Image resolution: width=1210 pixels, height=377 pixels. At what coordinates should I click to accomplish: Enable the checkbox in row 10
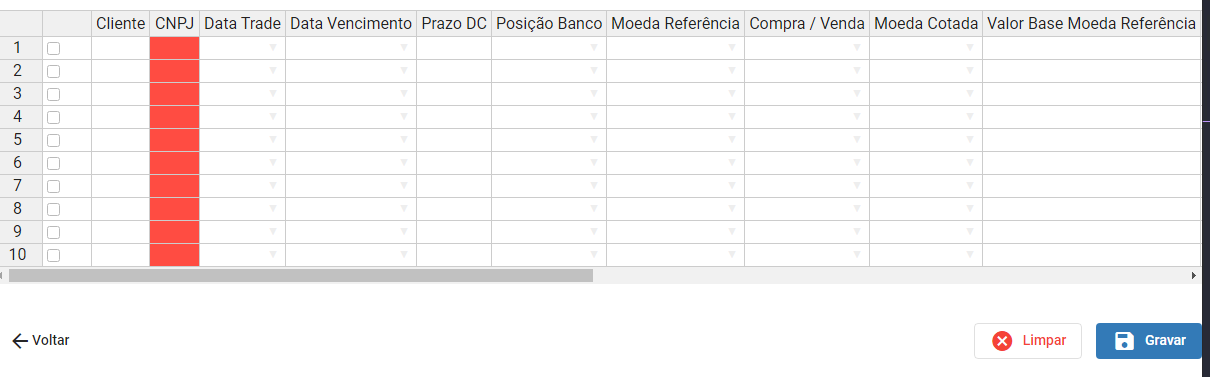(x=54, y=255)
